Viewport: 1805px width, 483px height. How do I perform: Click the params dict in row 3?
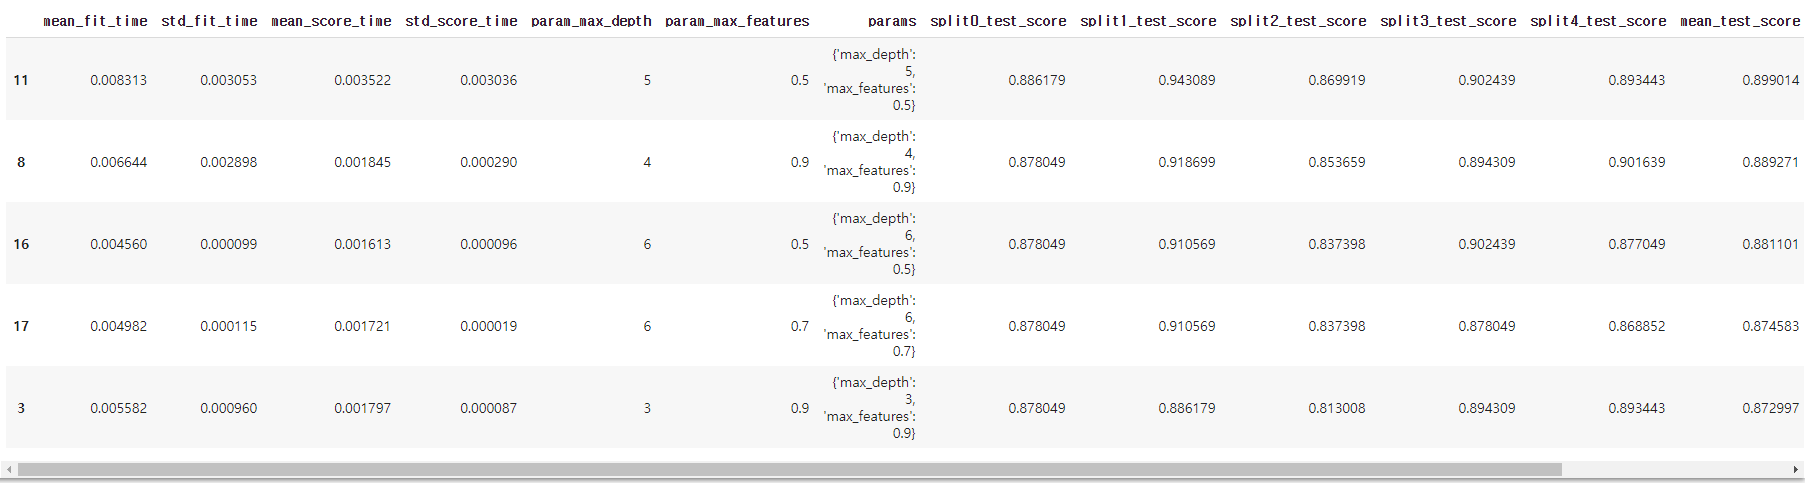pyautogui.click(x=870, y=408)
